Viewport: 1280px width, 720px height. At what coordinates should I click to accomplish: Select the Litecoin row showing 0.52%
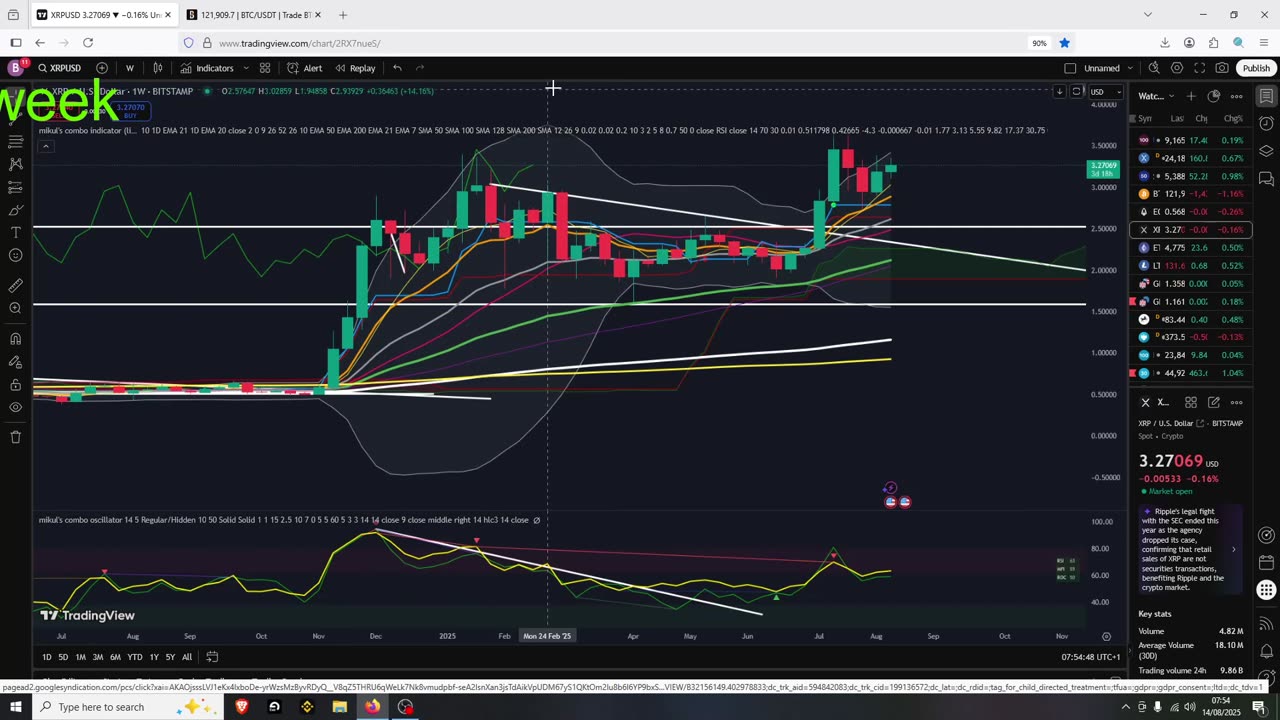point(1191,266)
